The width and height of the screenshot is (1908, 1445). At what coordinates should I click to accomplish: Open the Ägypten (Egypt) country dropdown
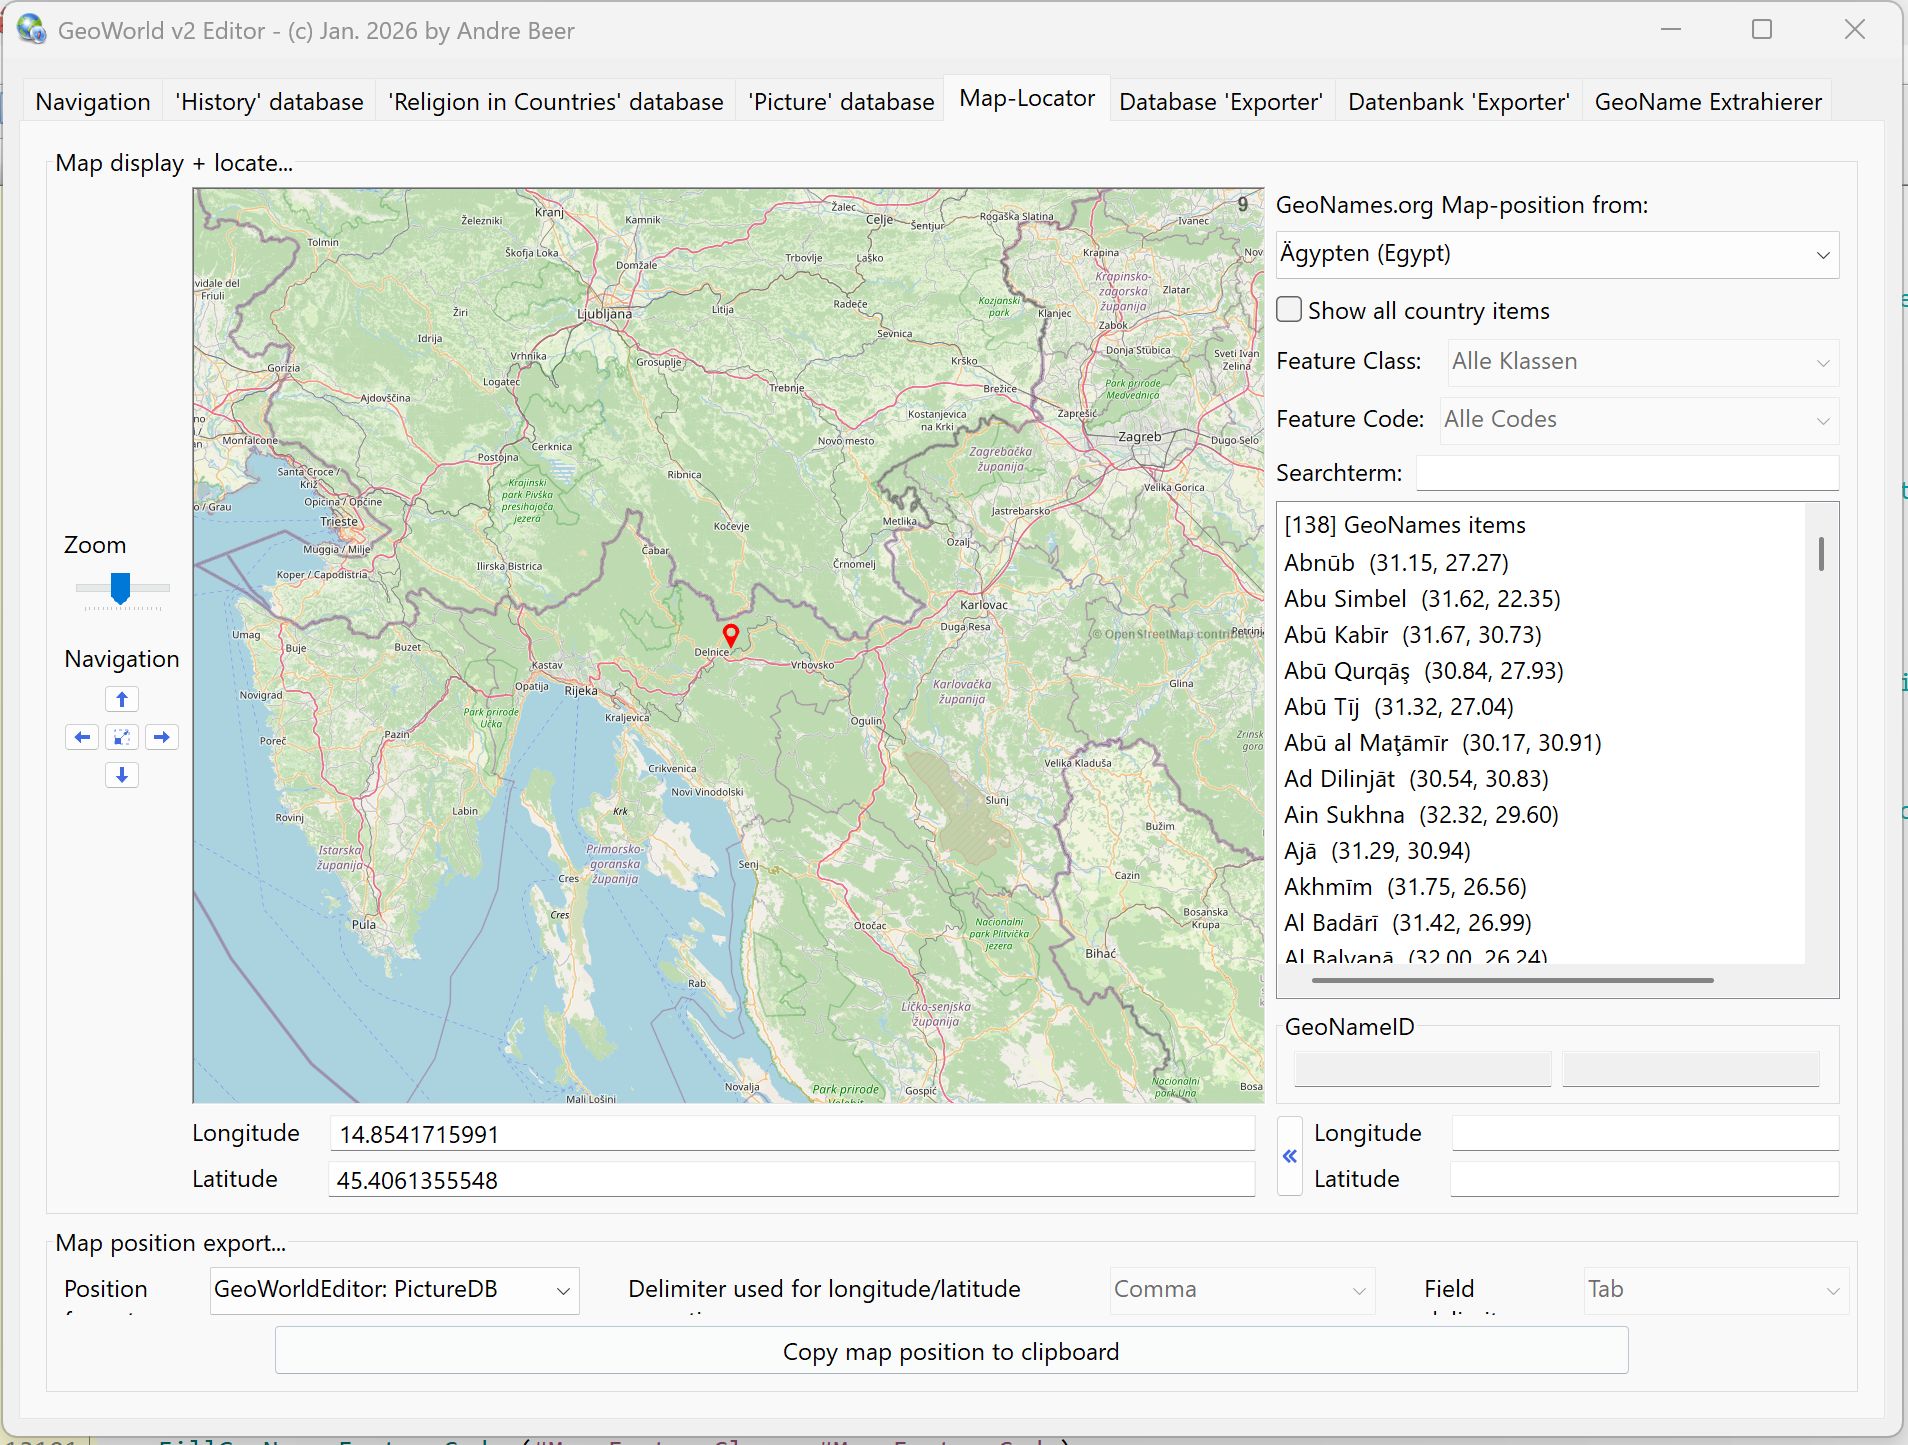(1556, 255)
